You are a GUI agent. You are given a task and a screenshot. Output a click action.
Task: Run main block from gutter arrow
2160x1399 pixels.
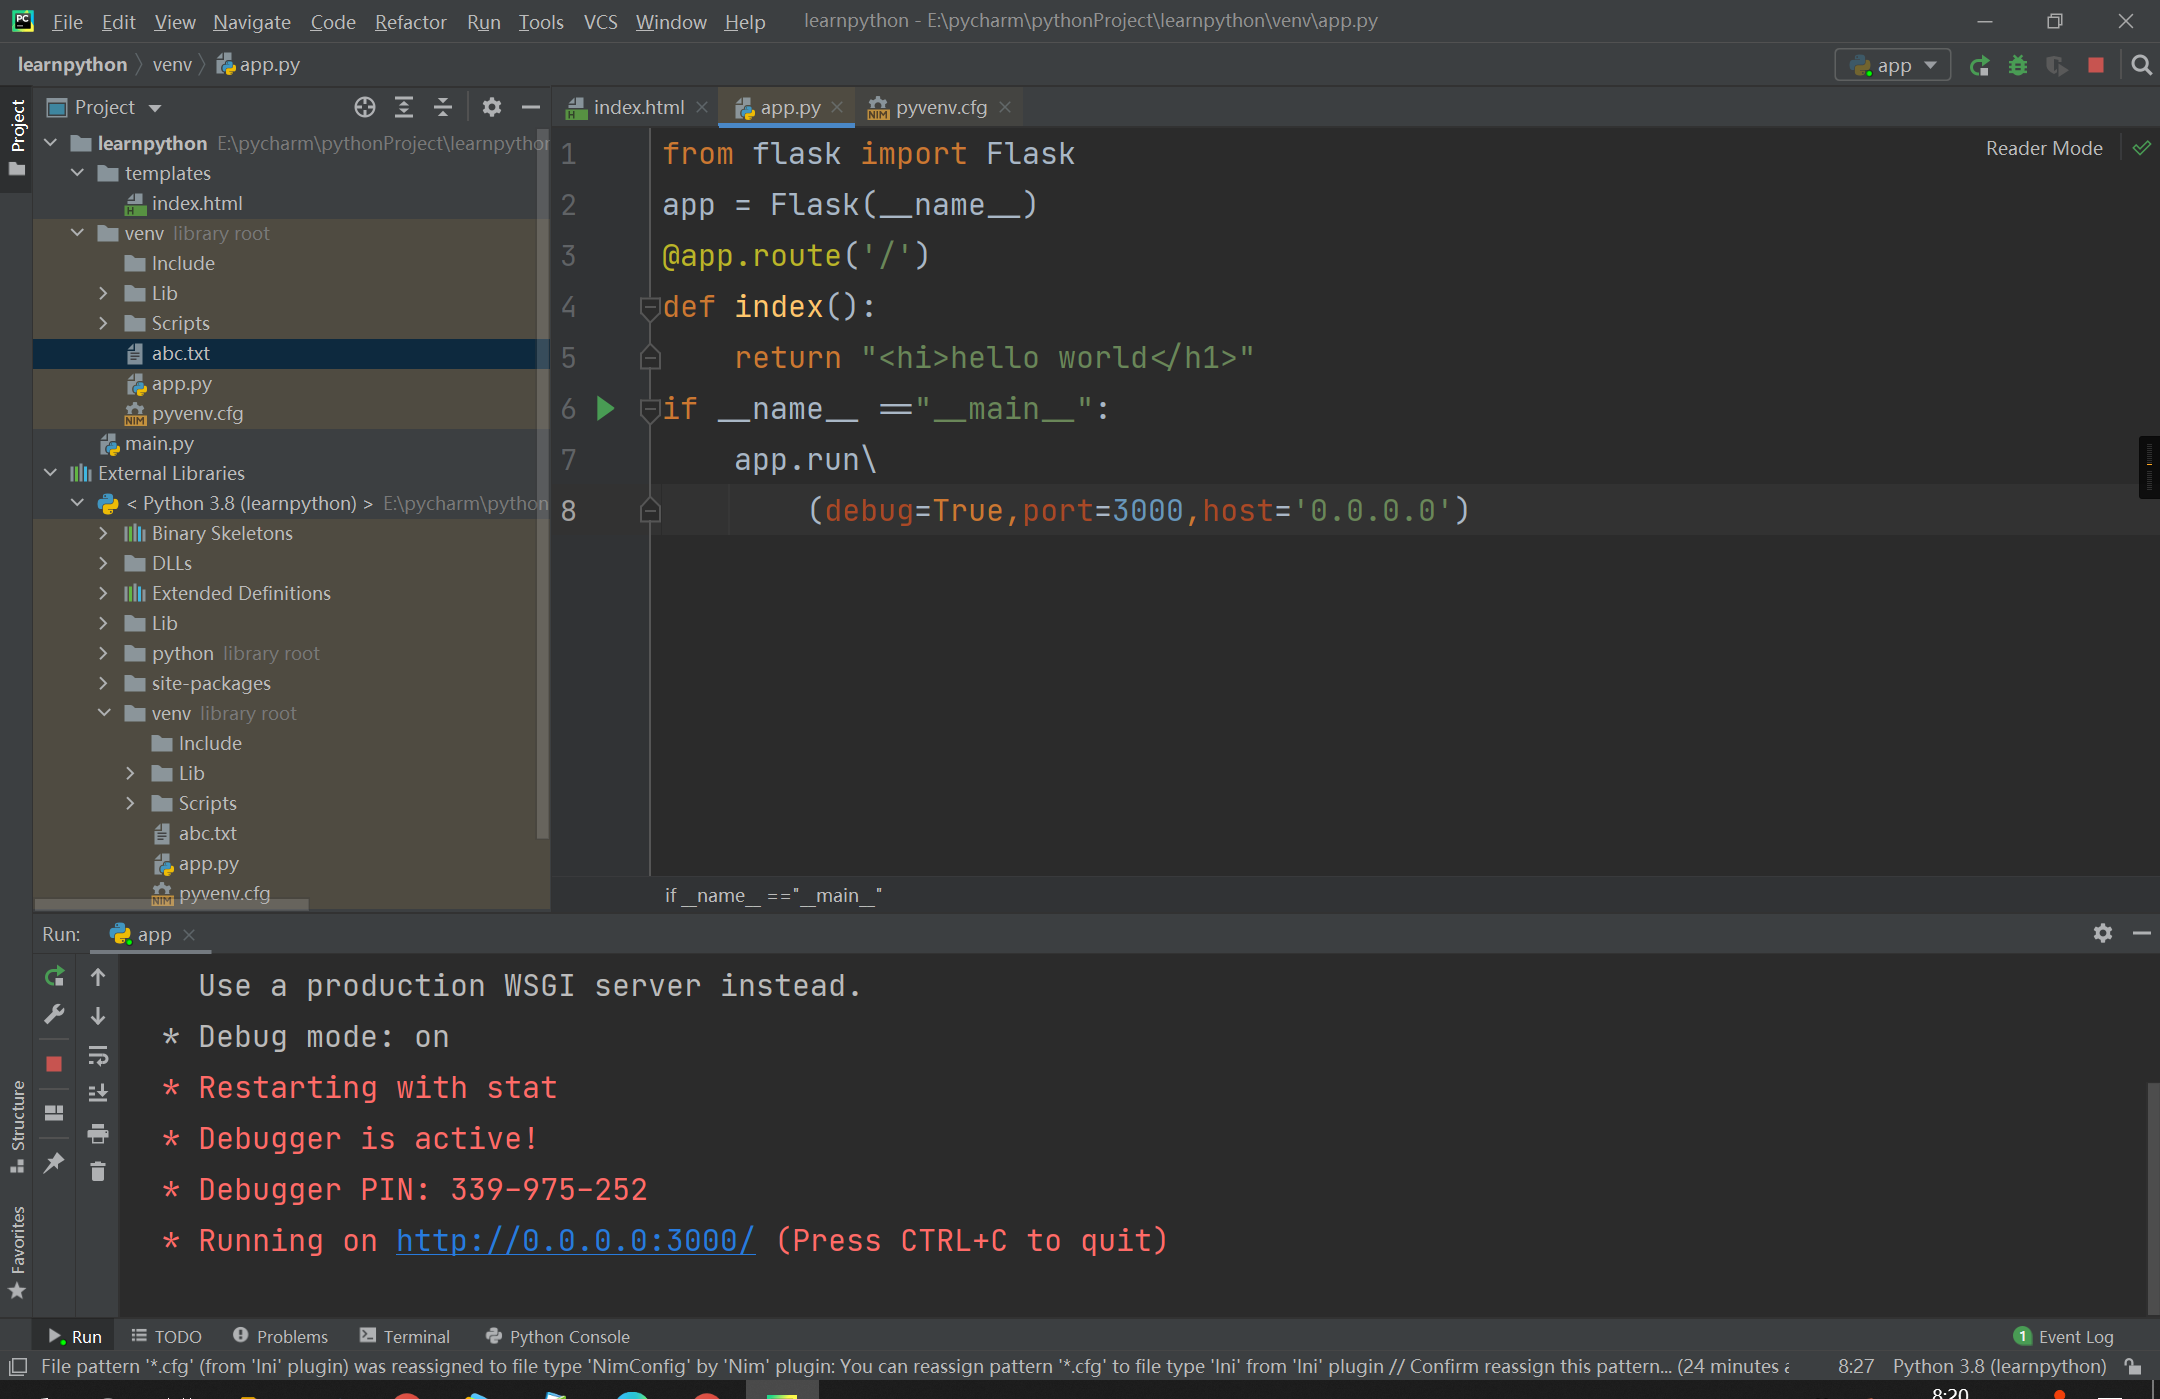[605, 408]
